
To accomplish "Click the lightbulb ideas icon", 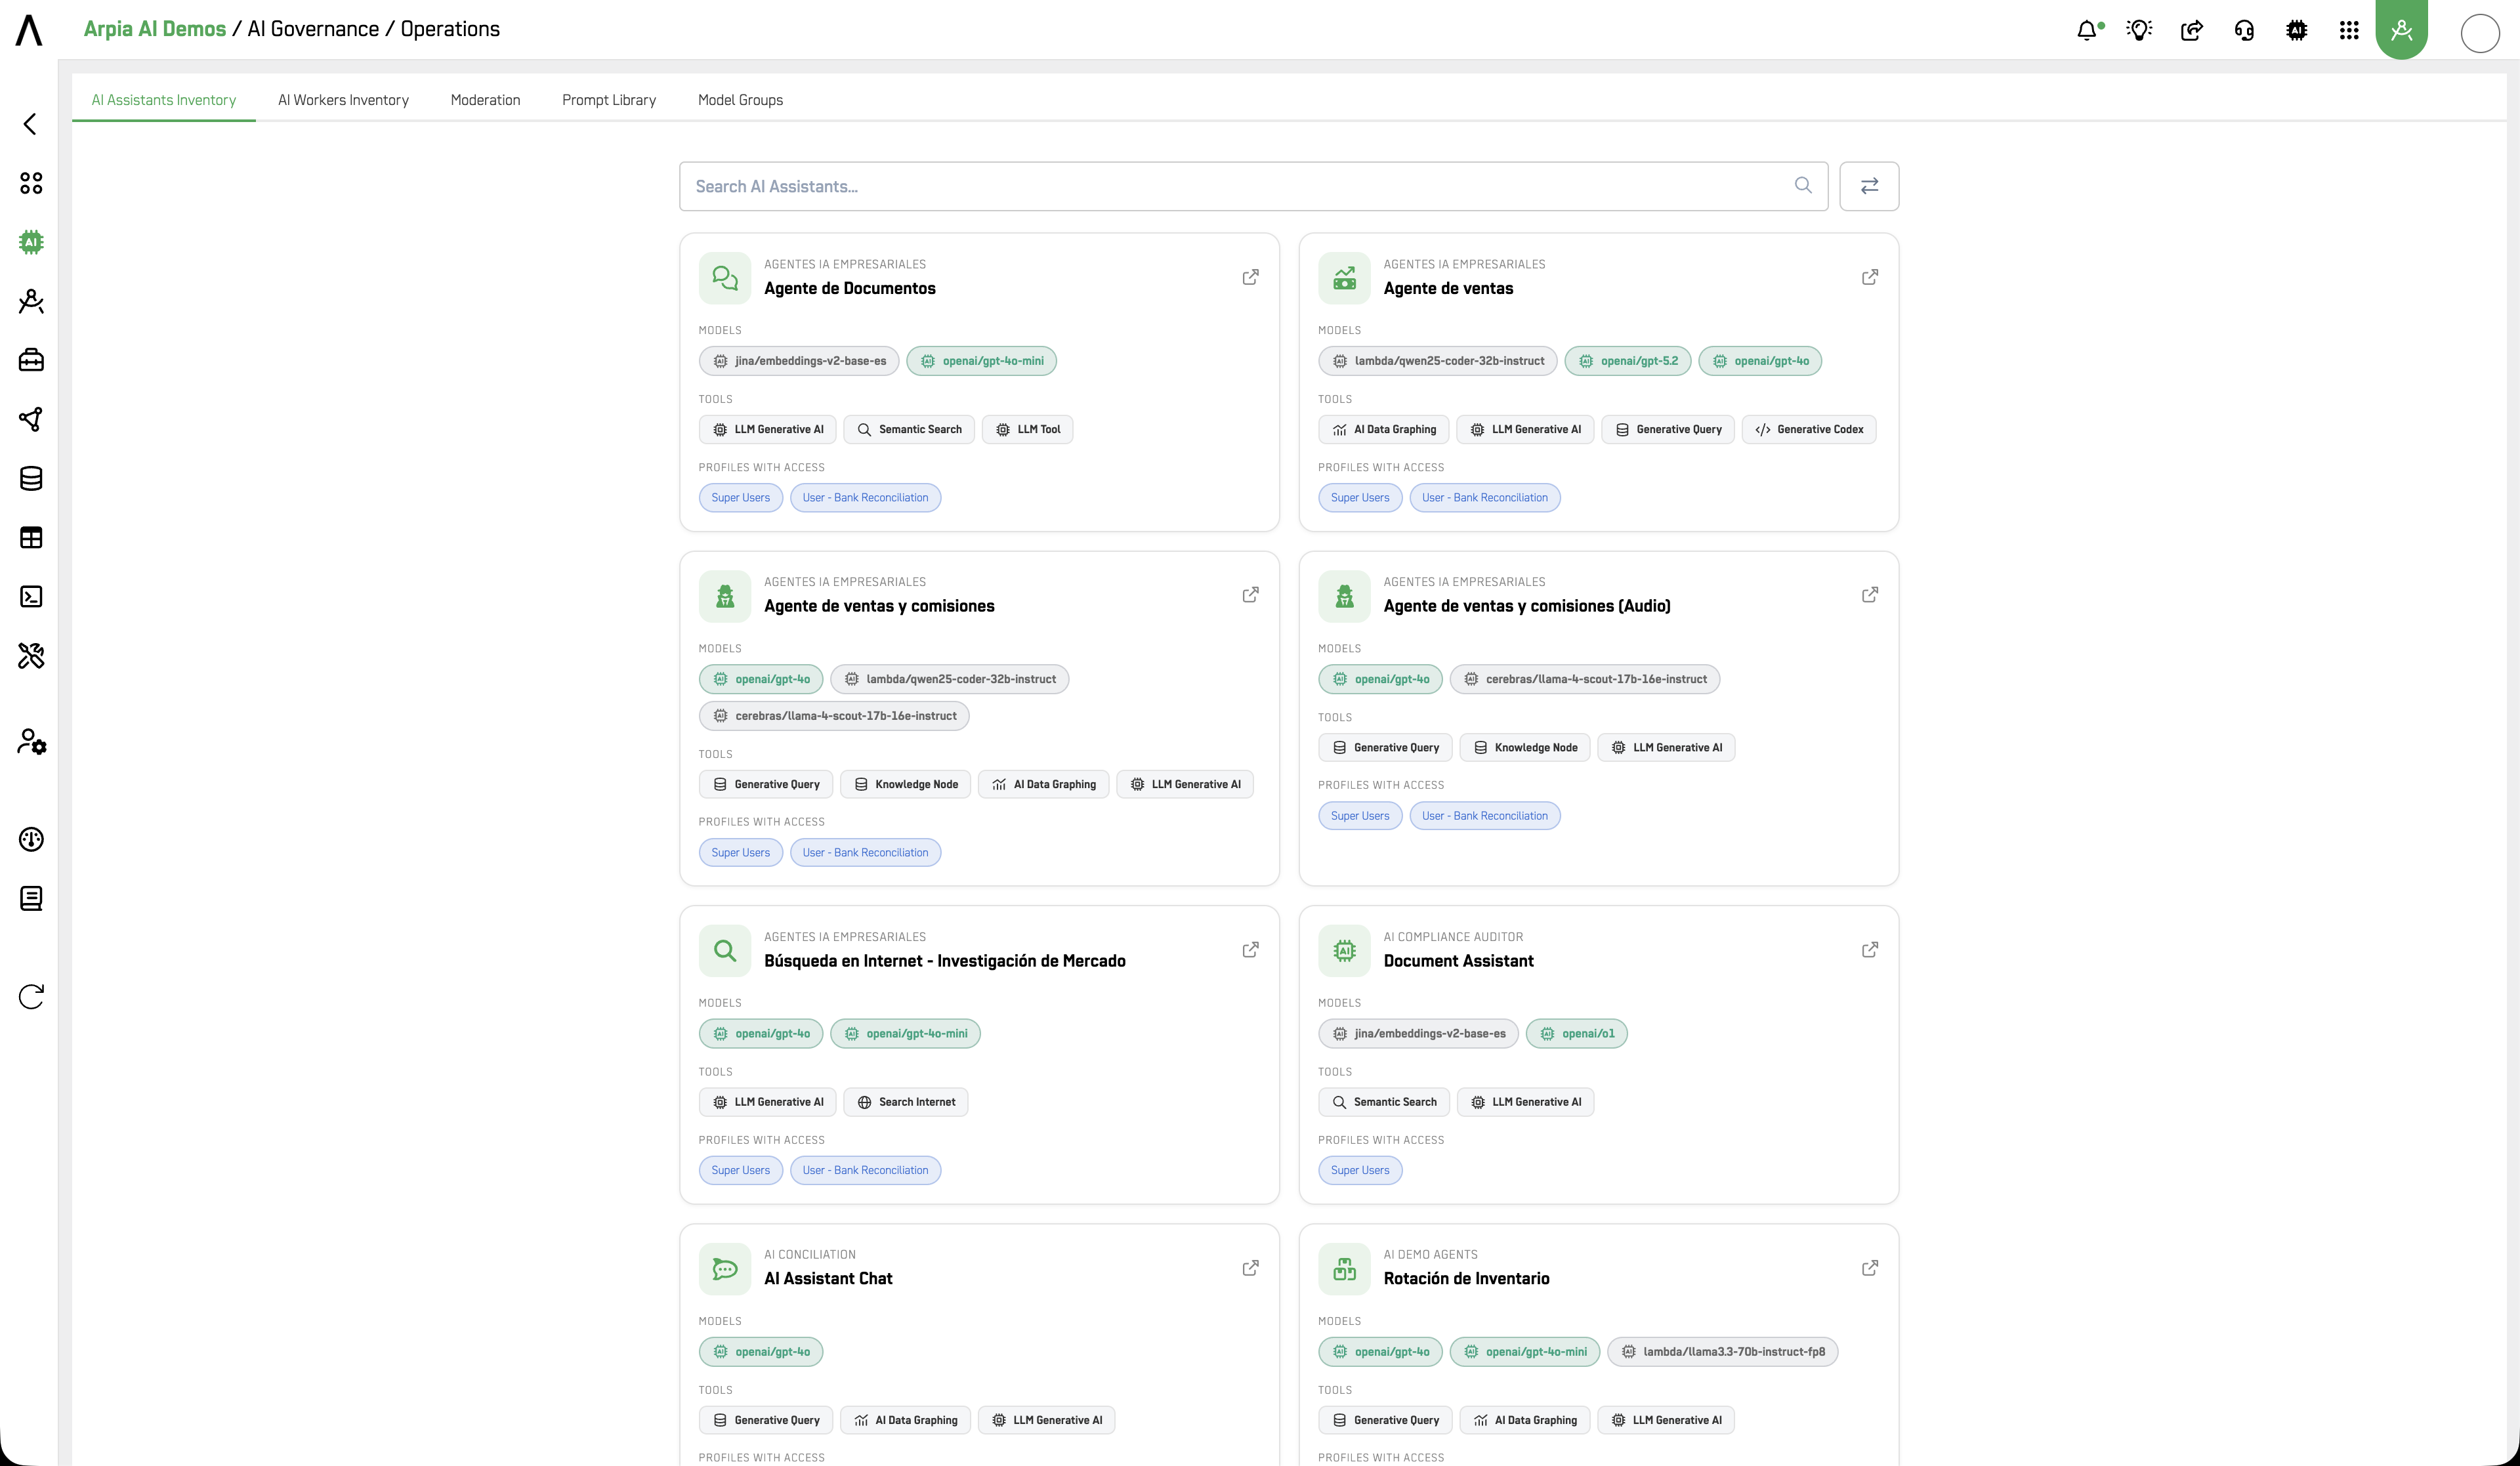I will click(2139, 30).
